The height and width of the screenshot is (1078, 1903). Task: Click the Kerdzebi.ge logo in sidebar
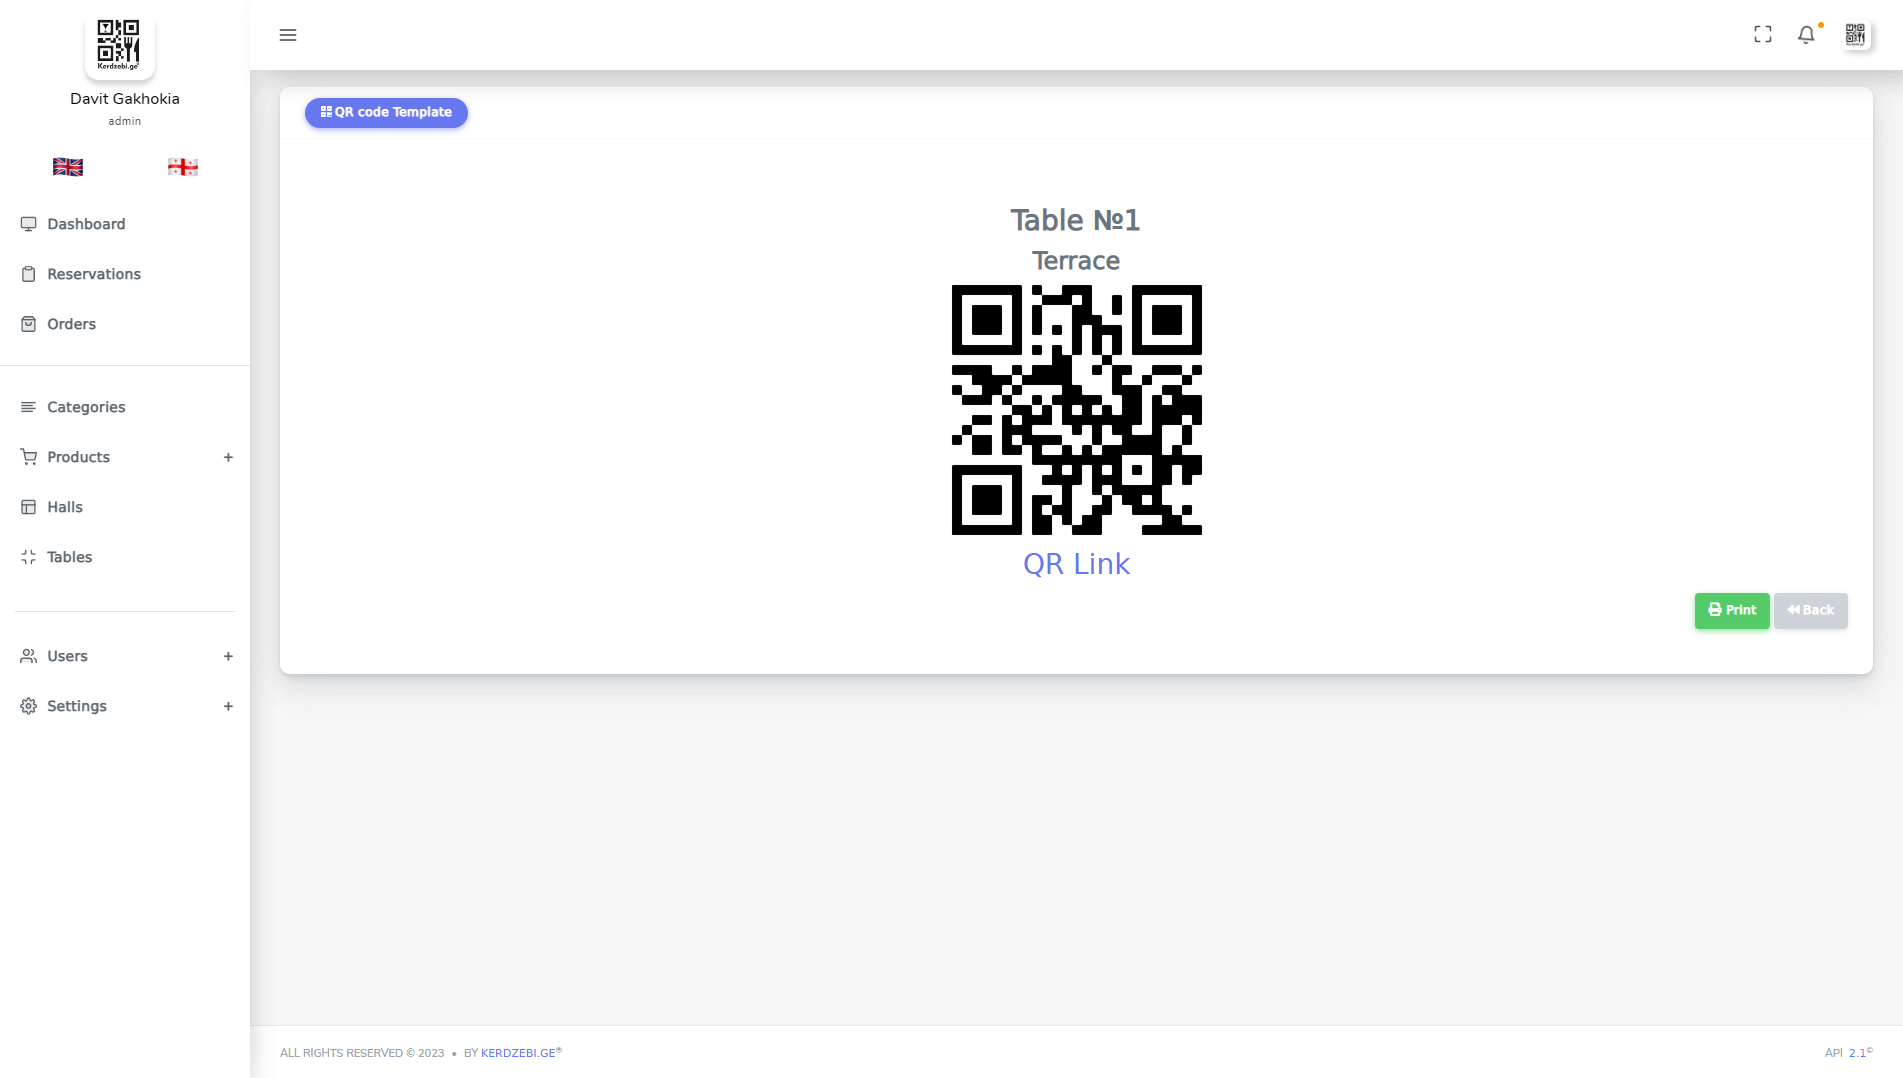pos(119,45)
